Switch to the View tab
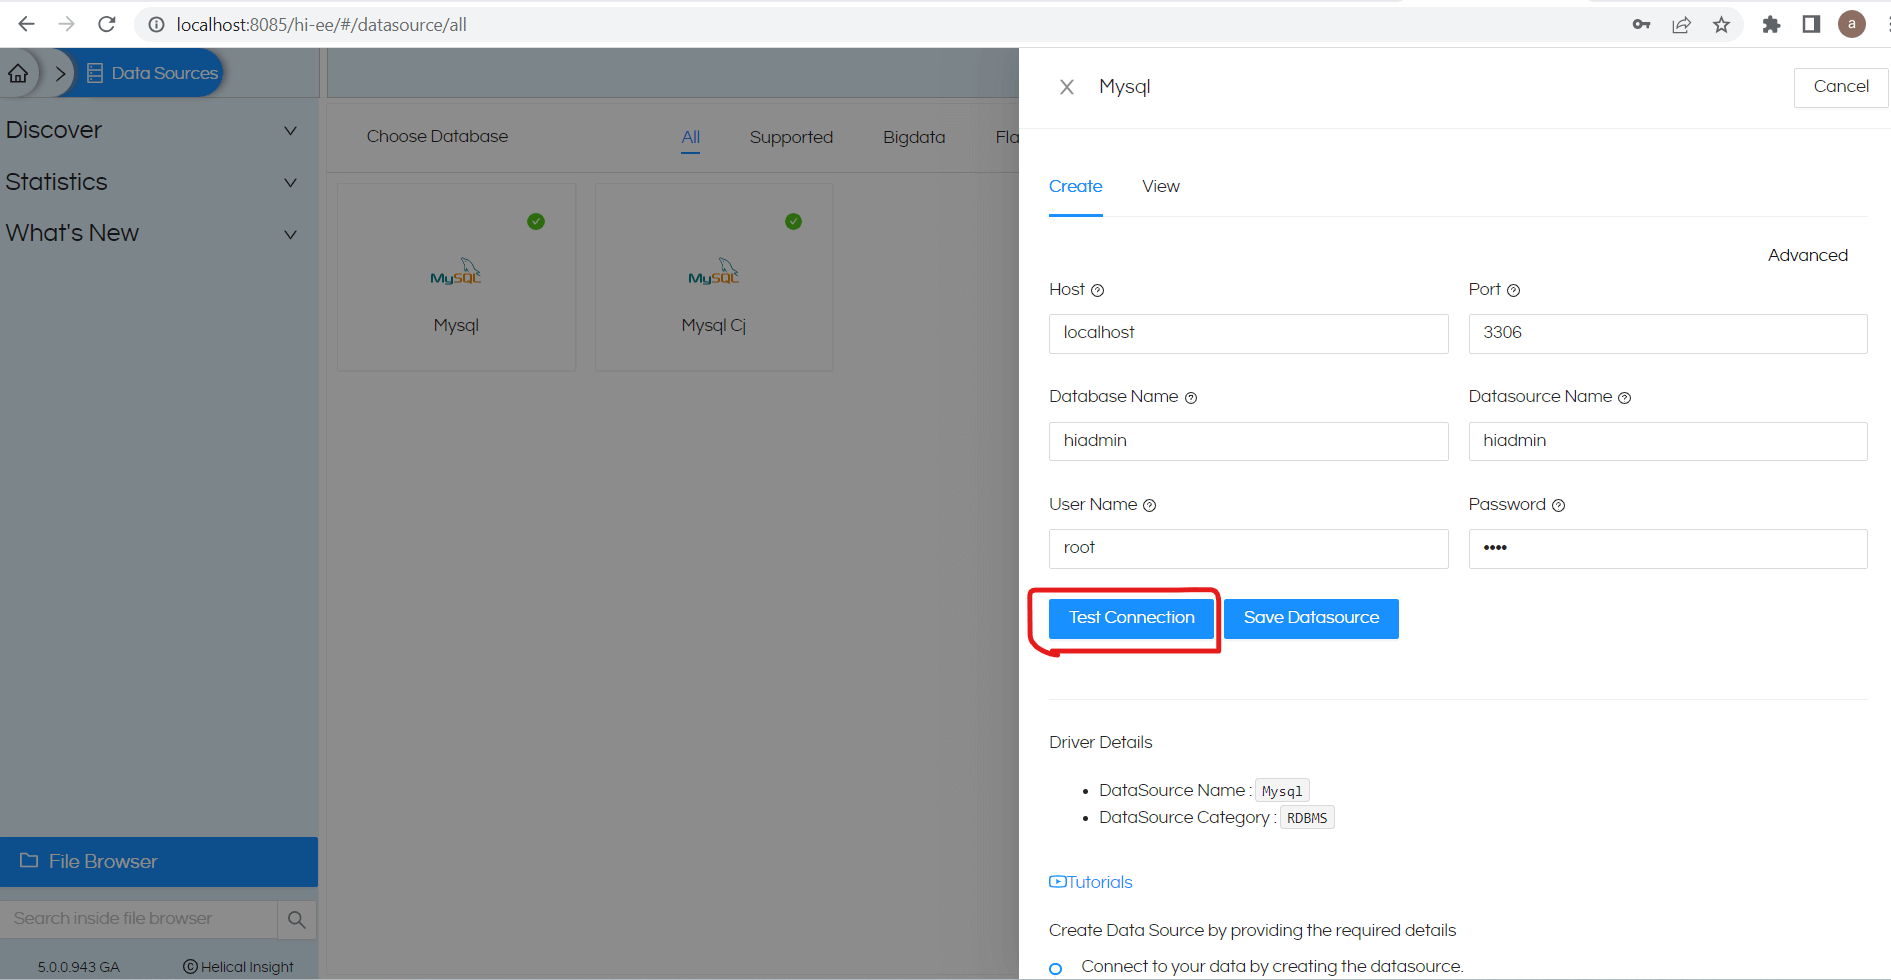The height and width of the screenshot is (980, 1891). coord(1160,186)
